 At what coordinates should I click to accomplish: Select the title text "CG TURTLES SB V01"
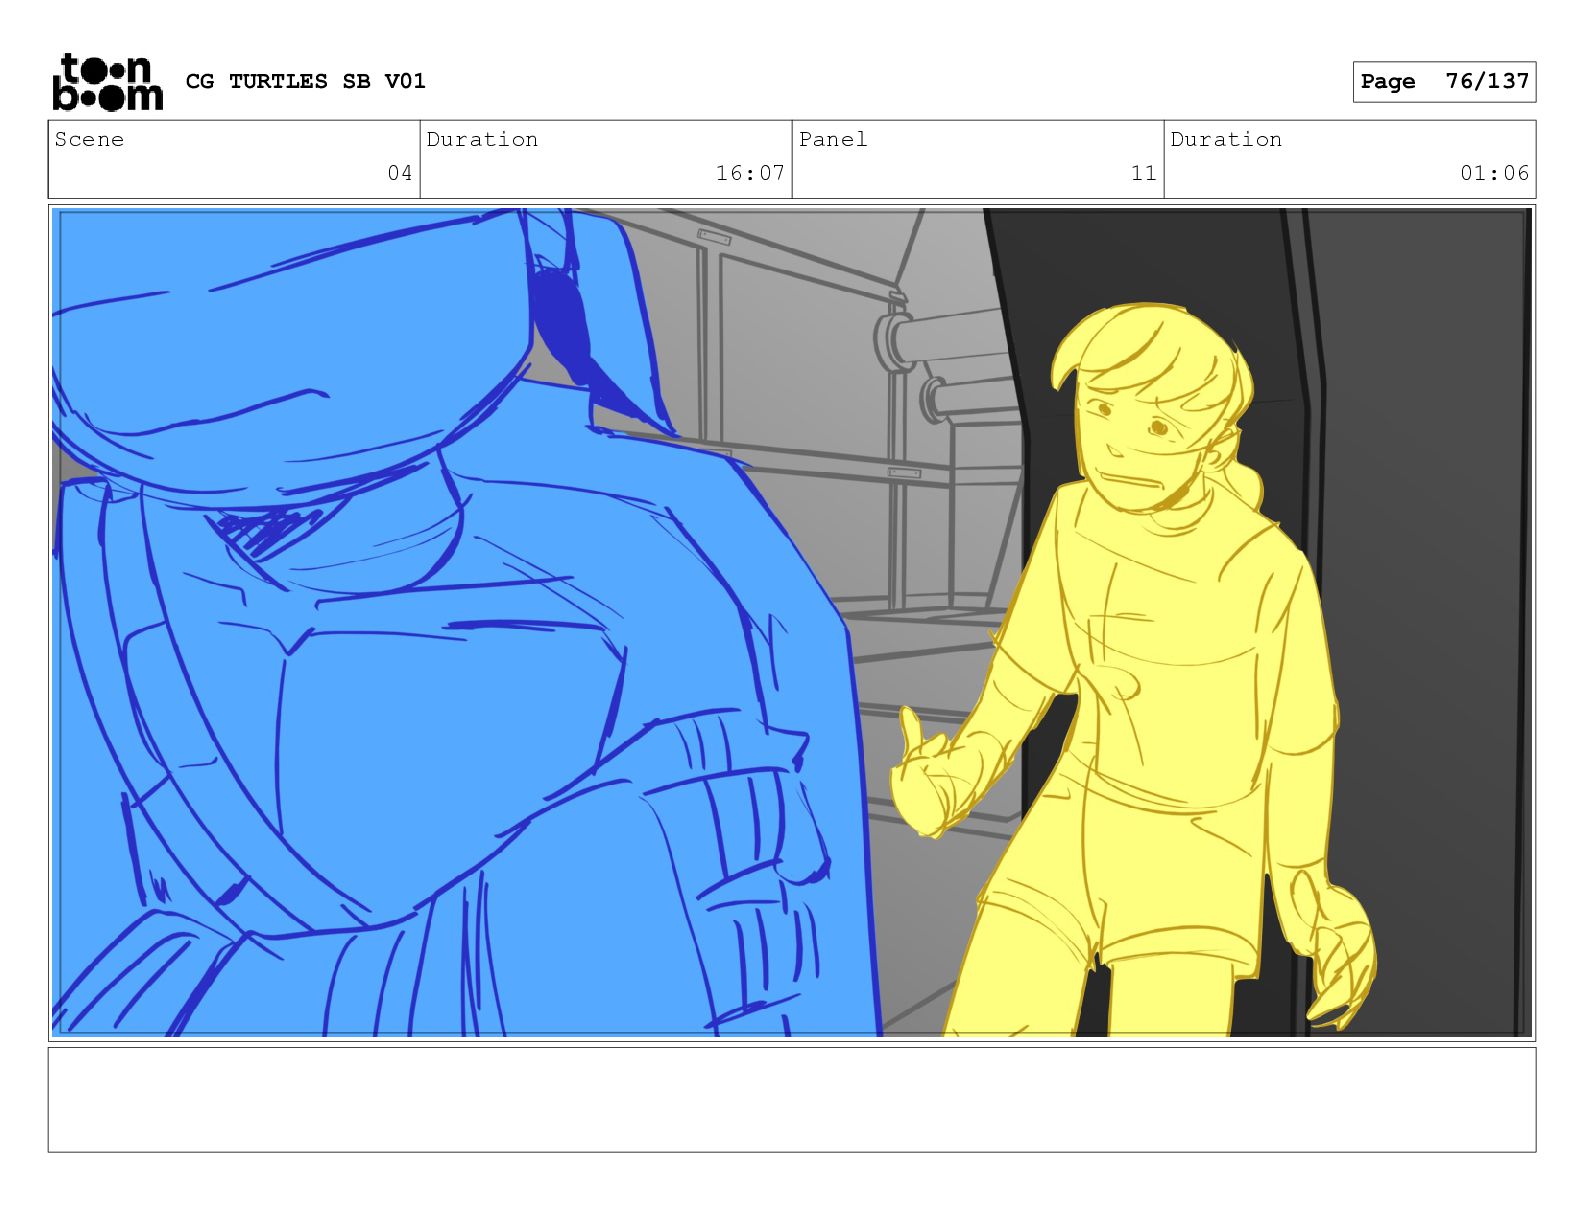[x=306, y=81]
